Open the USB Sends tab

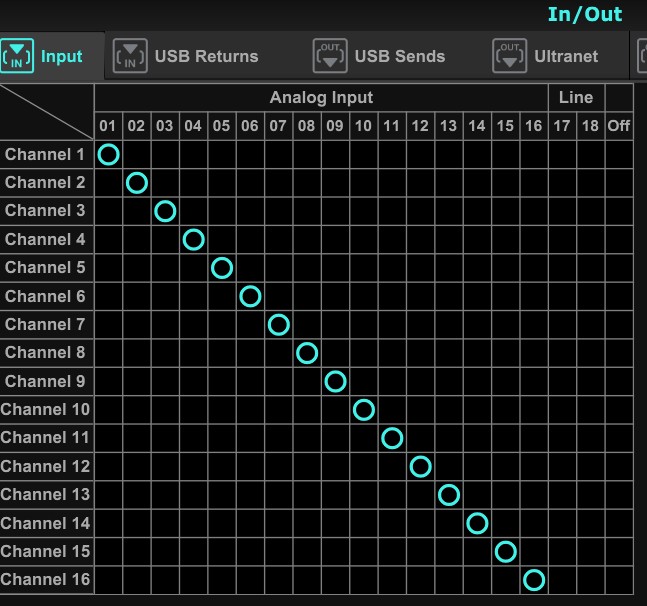[x=399, y=56]
